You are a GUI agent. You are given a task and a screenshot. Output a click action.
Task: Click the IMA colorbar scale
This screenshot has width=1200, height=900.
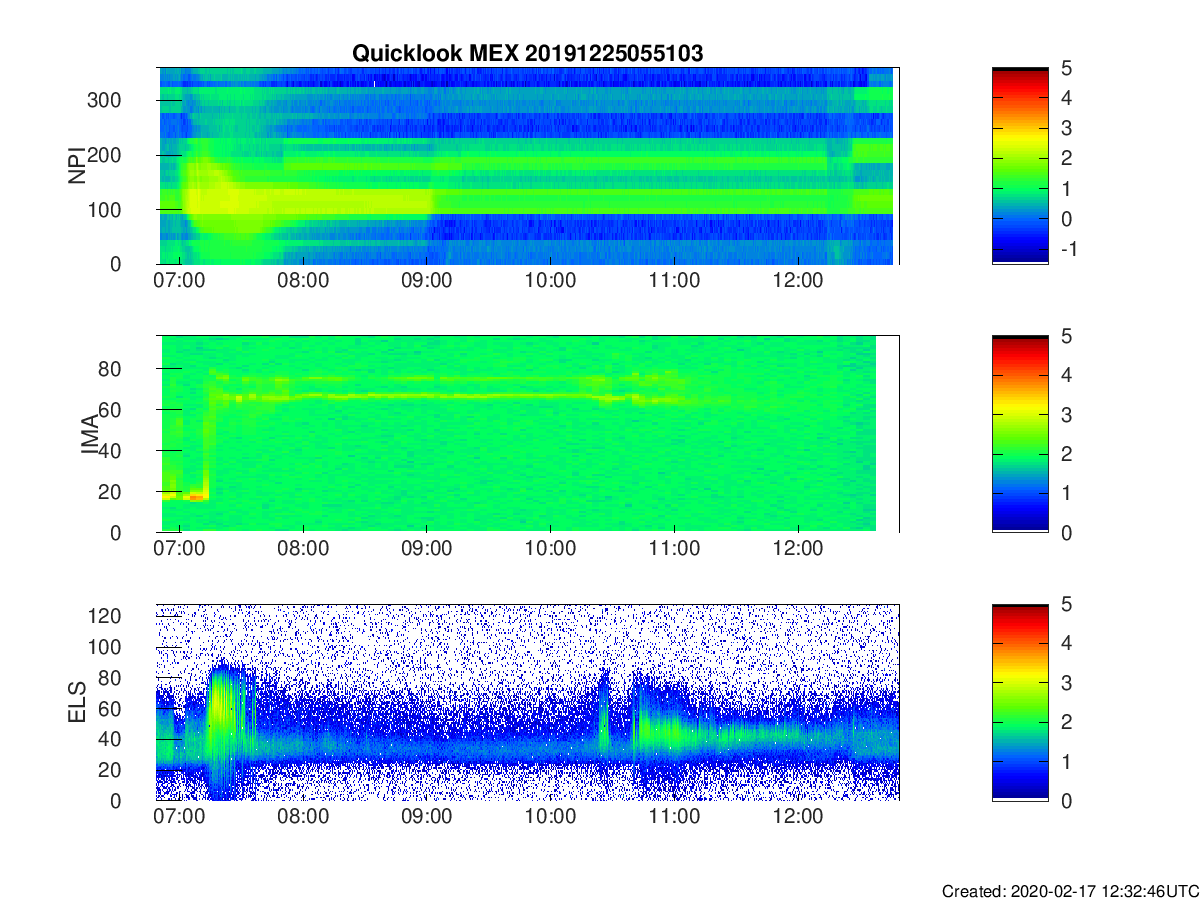[x=1020, y=434]
